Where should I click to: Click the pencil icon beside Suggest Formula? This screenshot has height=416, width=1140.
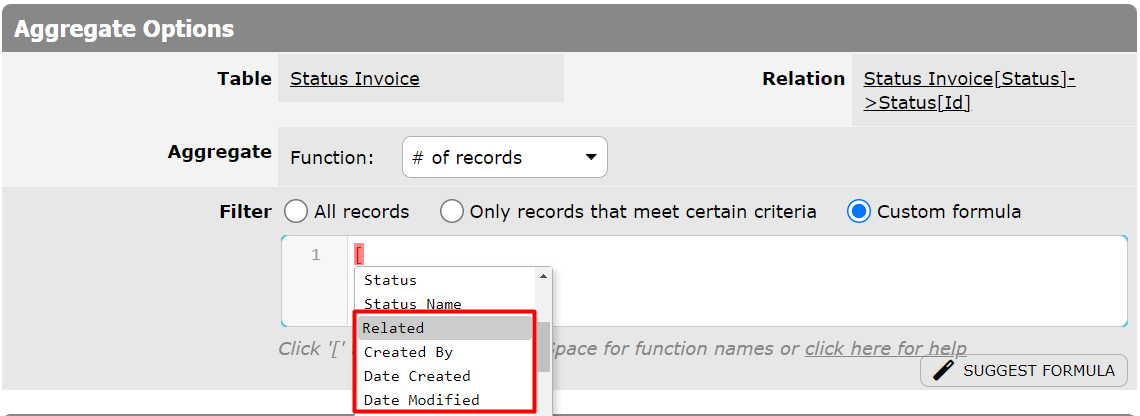click(x=943, y=371)
